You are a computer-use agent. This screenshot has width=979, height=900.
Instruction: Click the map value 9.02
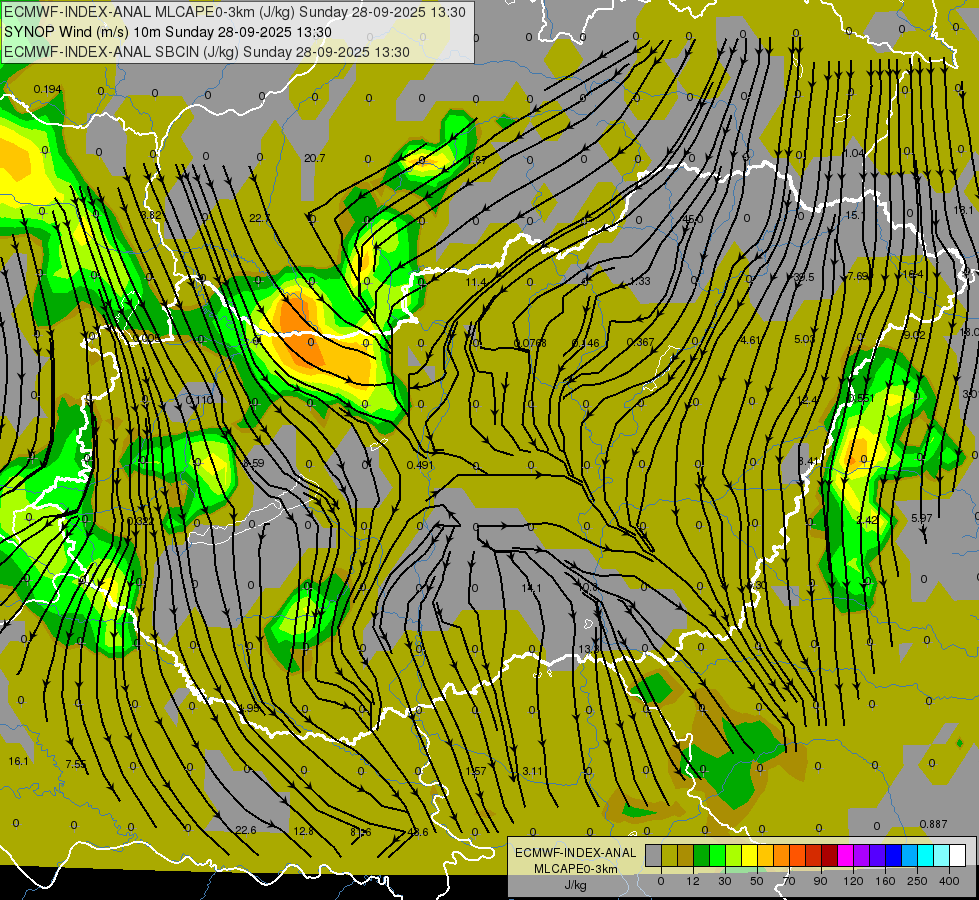915,335
